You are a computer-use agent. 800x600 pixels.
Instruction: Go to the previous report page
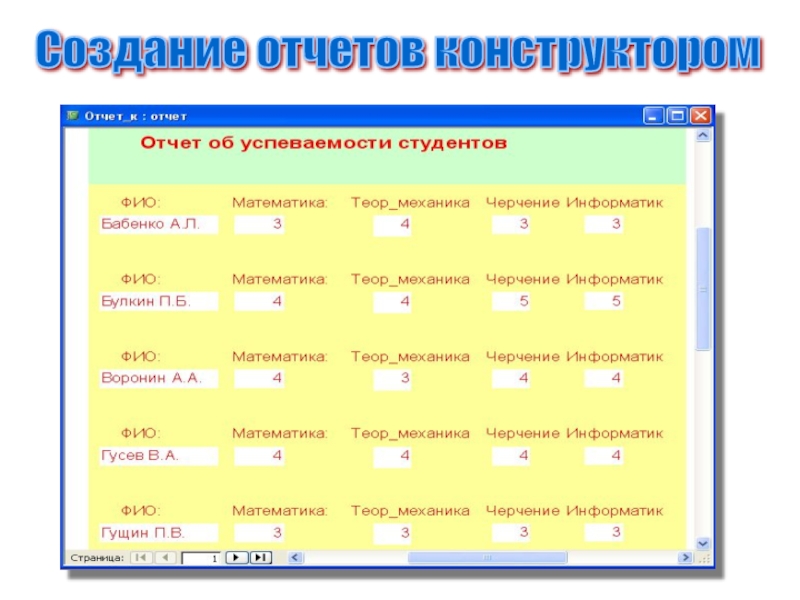[165, 558]
